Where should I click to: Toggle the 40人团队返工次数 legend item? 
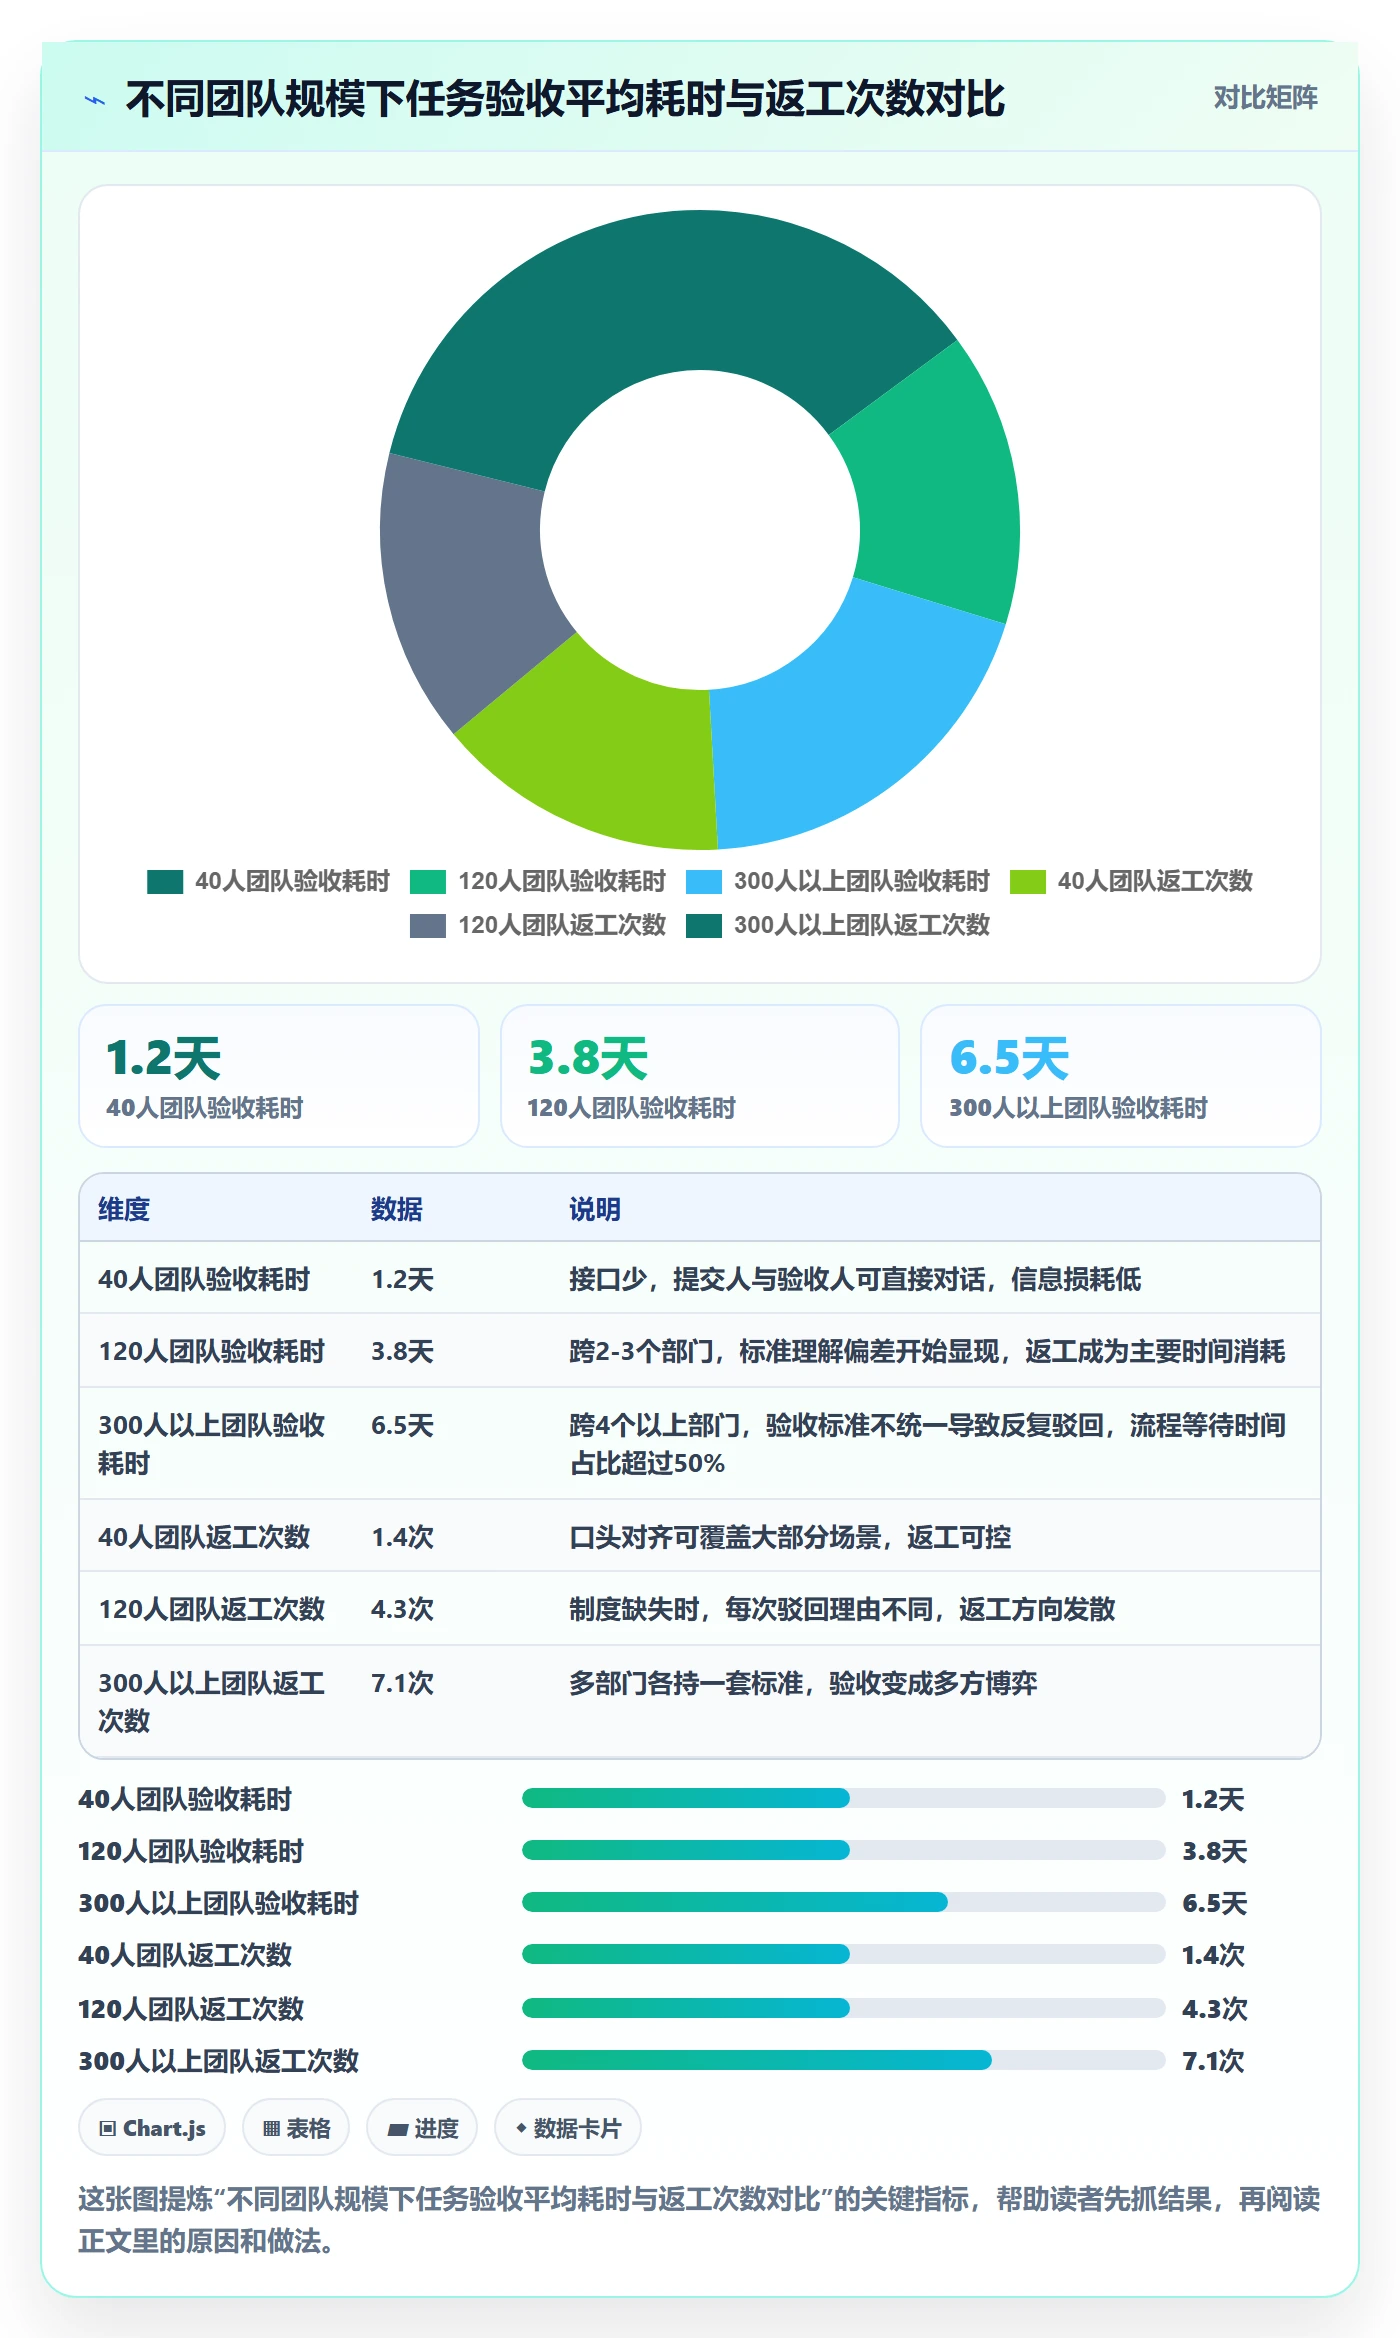coord(1131,881)
